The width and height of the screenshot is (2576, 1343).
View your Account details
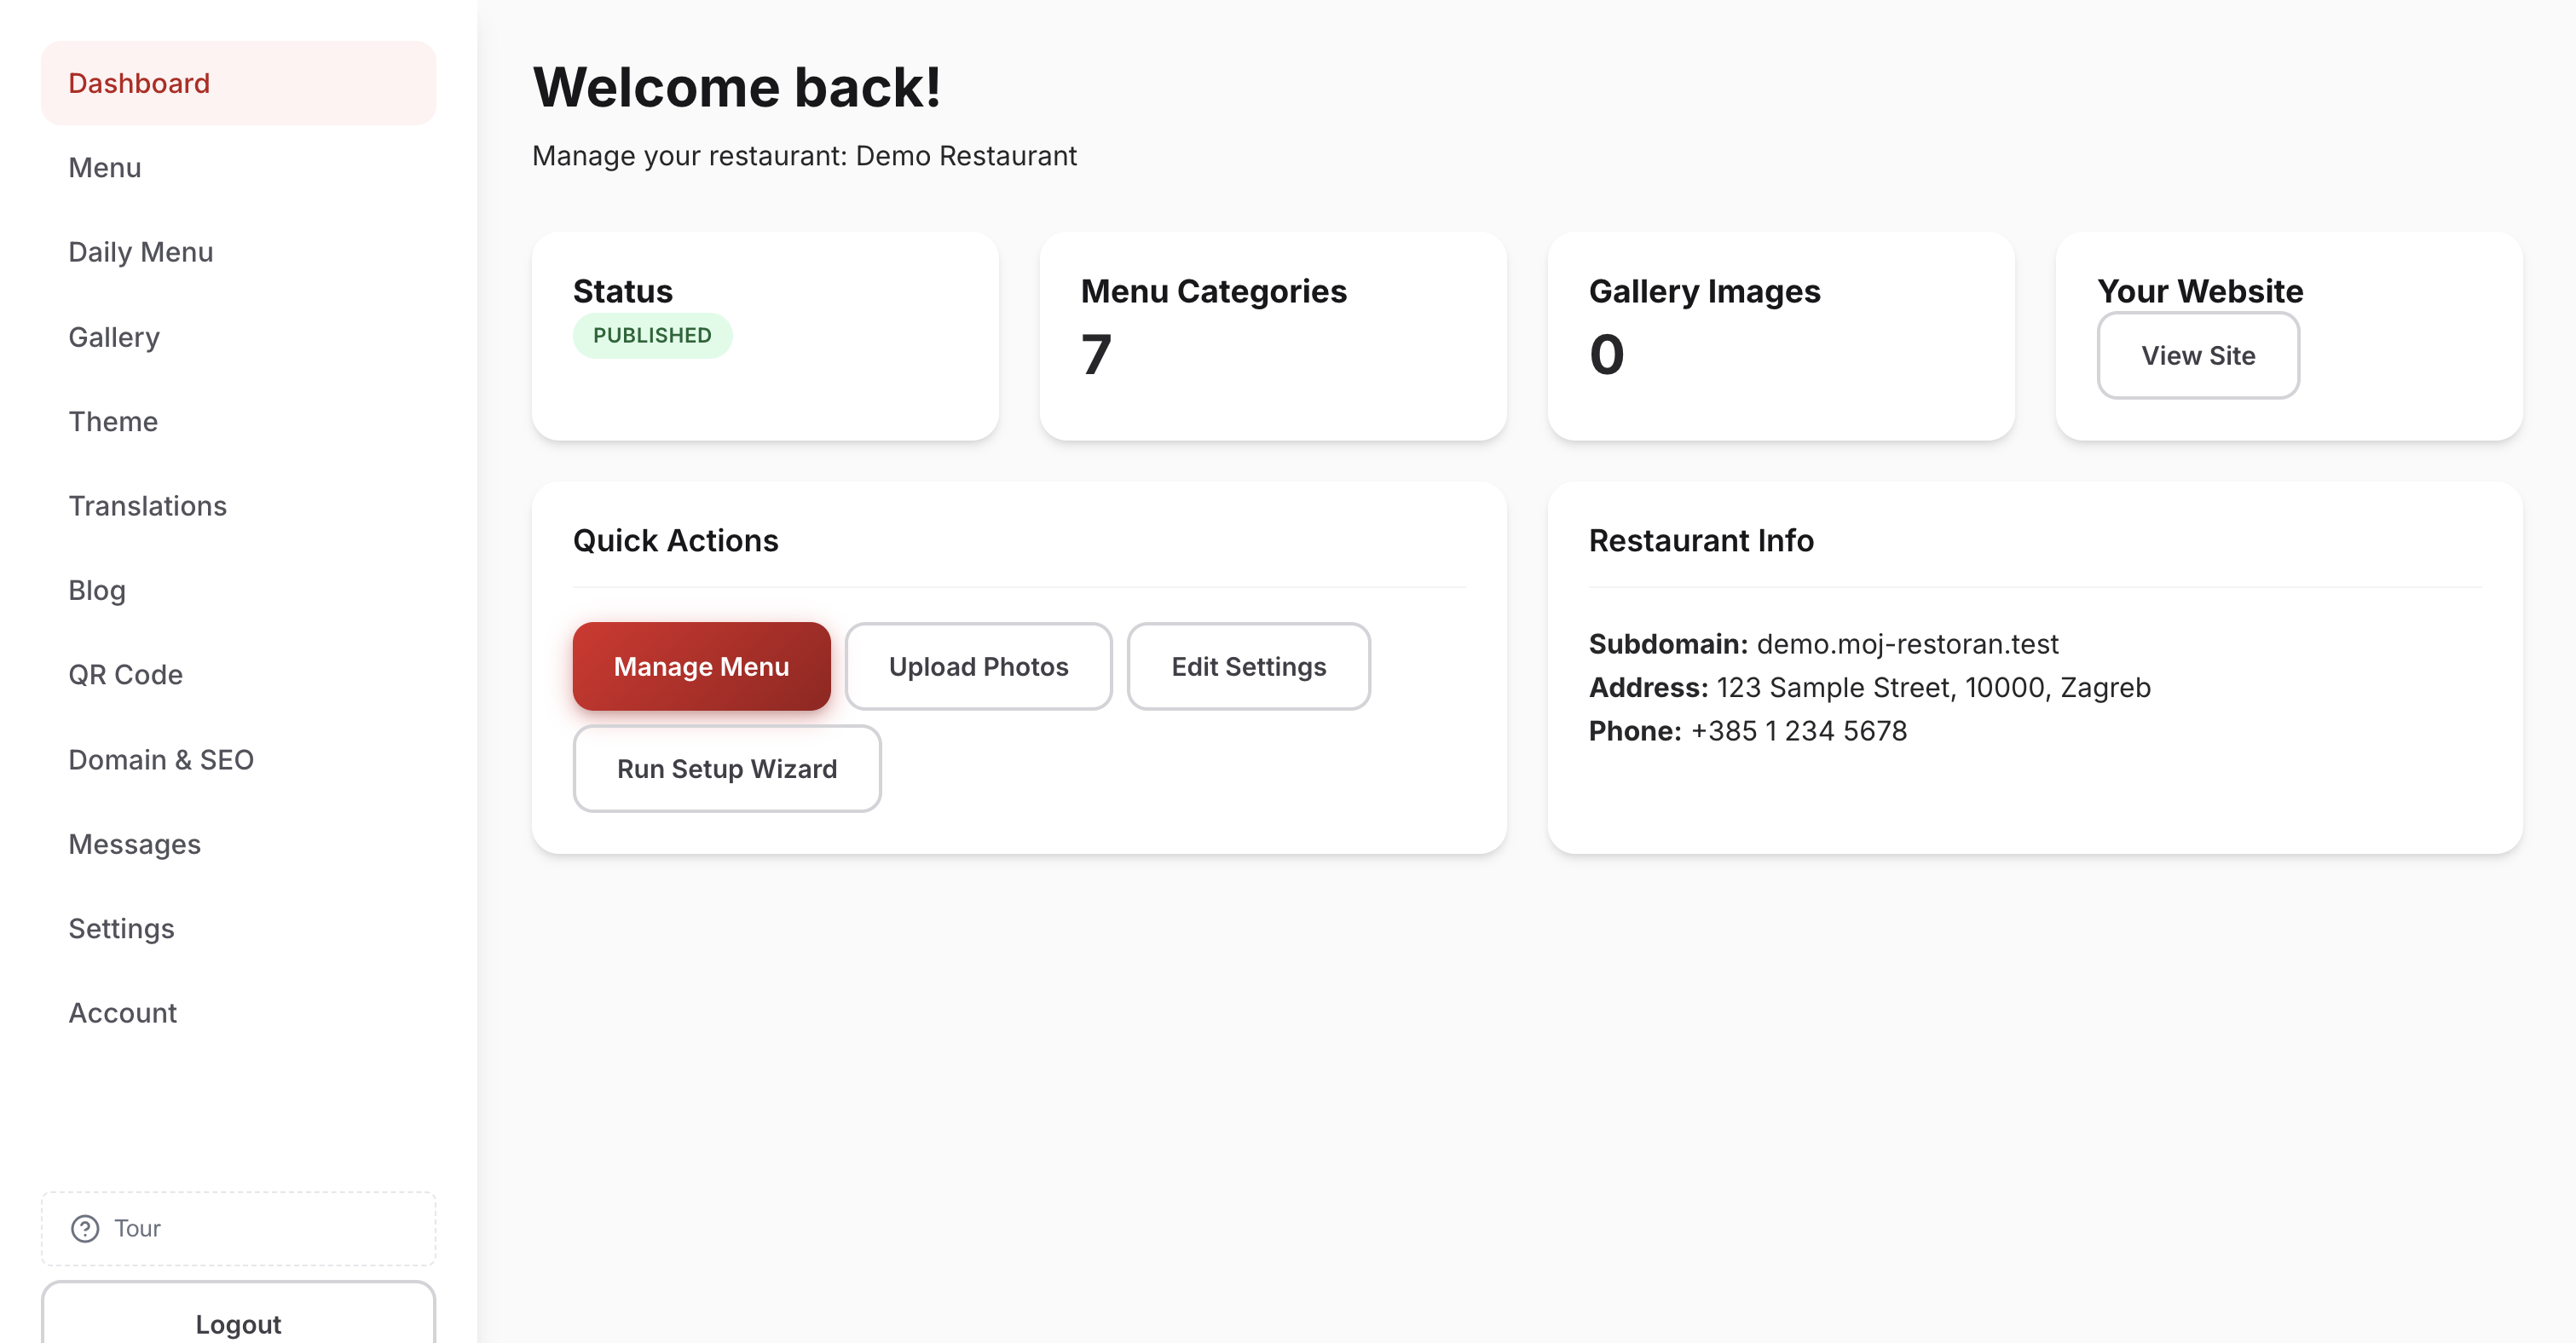pyautogui.click(x=122, y=1012)
